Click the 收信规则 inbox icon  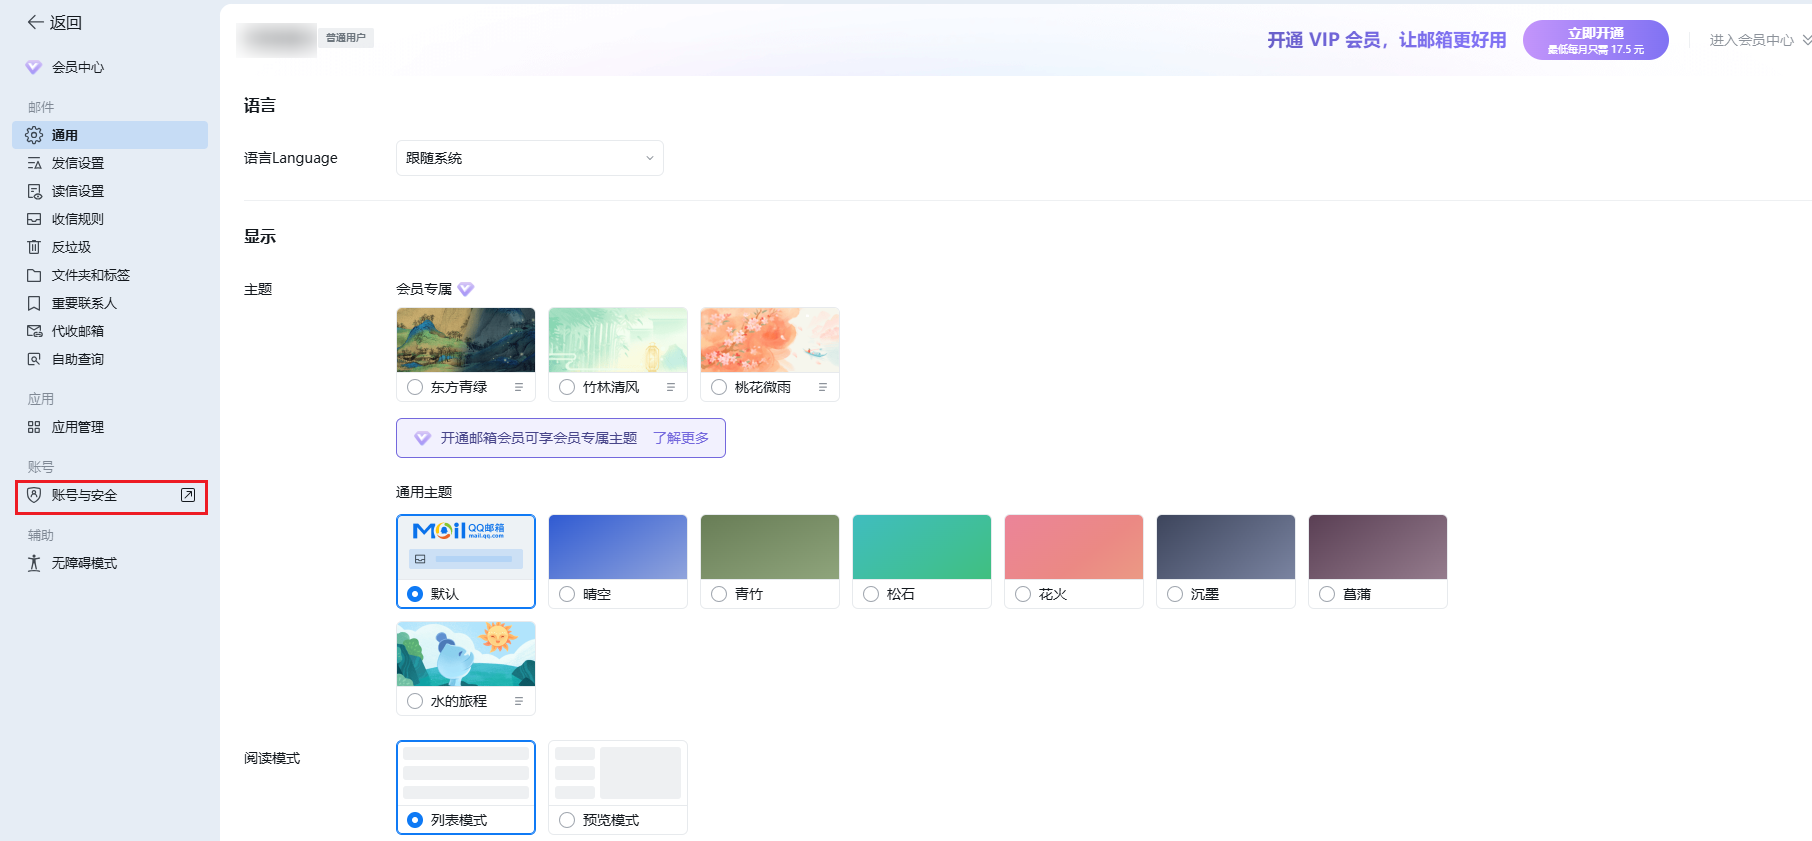[x=34, y=219]
